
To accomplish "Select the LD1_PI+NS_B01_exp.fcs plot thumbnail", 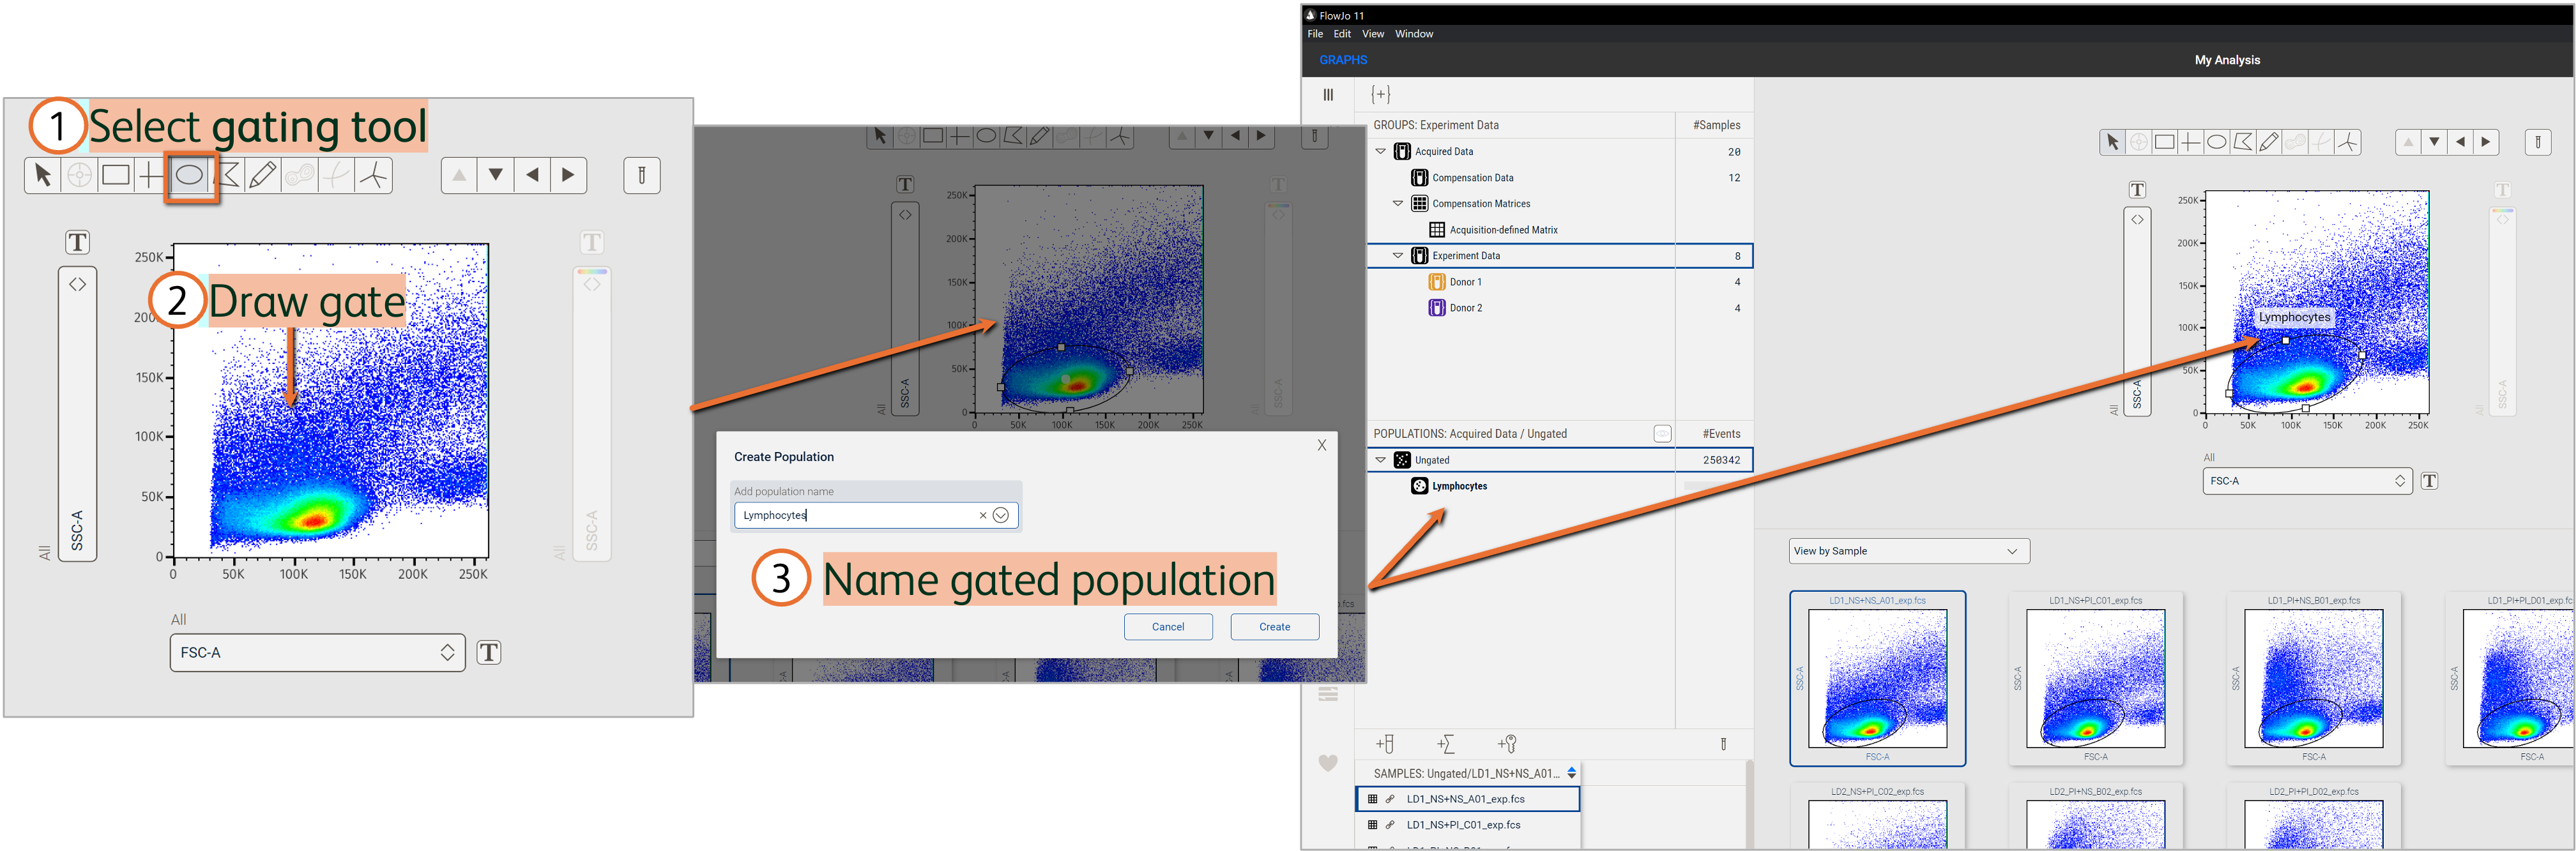I will coord(2313,678).
